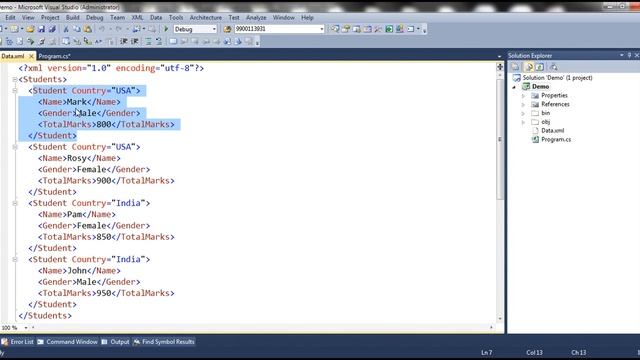
Task: Increase indent with the indent toolbar icon
Action: click(x=135, y=41)
